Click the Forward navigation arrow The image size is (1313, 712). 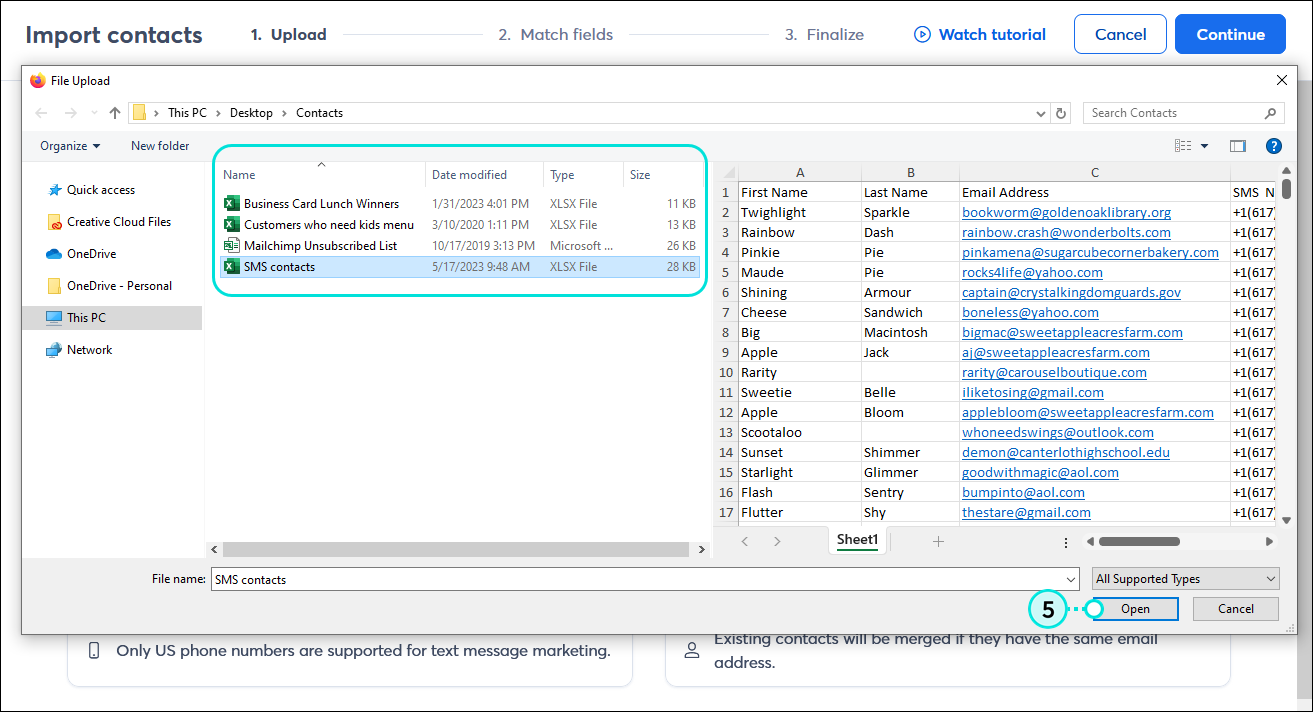[70, 113]
